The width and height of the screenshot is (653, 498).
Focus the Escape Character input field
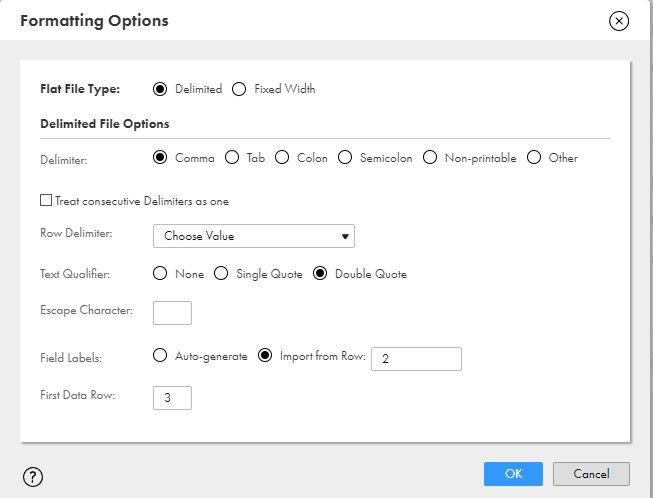coord(172,313)
